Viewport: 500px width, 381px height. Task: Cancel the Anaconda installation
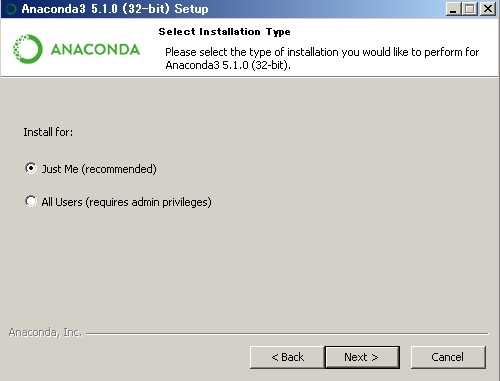pyautogui.click(x=448, y=357)
